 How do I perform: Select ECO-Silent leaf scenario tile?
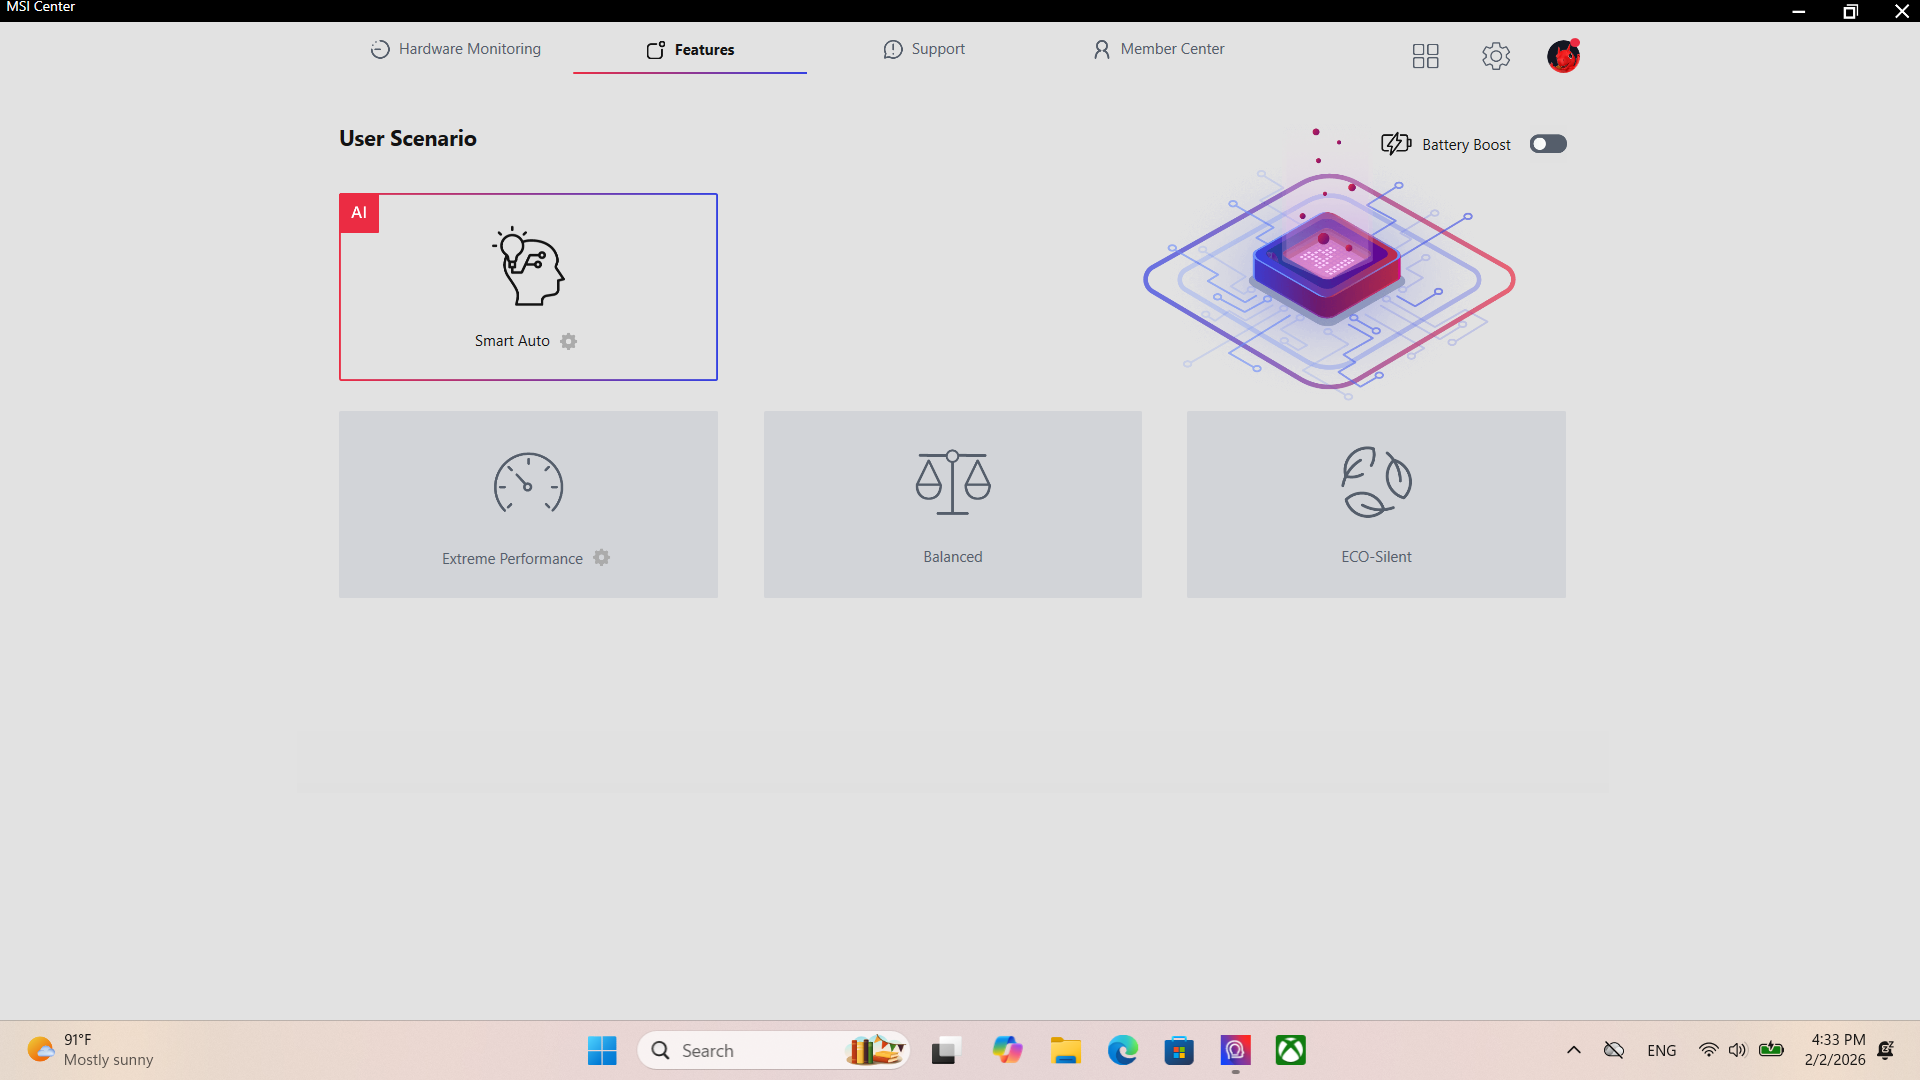pyautogui.click(x=1376, y=504)
